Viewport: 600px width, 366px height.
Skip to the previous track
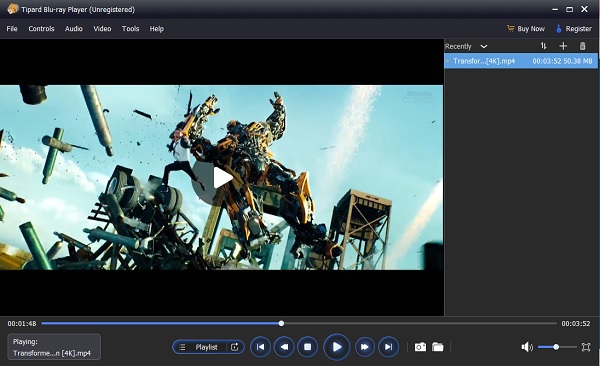pos(260,347)
